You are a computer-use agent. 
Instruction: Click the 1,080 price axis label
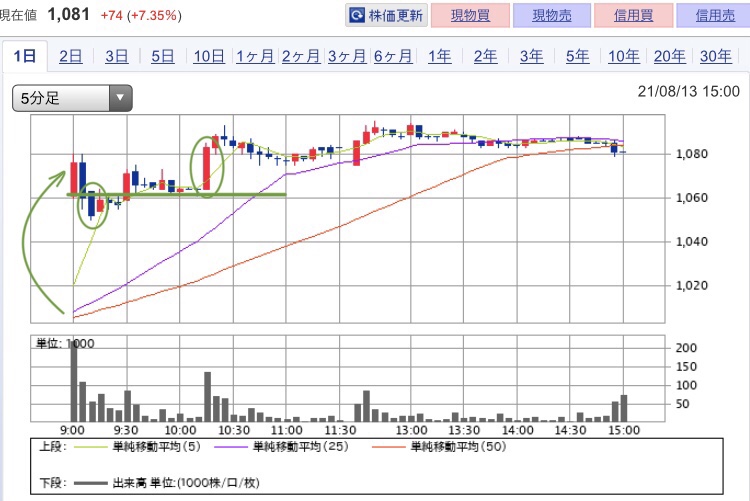click(692, 154)
